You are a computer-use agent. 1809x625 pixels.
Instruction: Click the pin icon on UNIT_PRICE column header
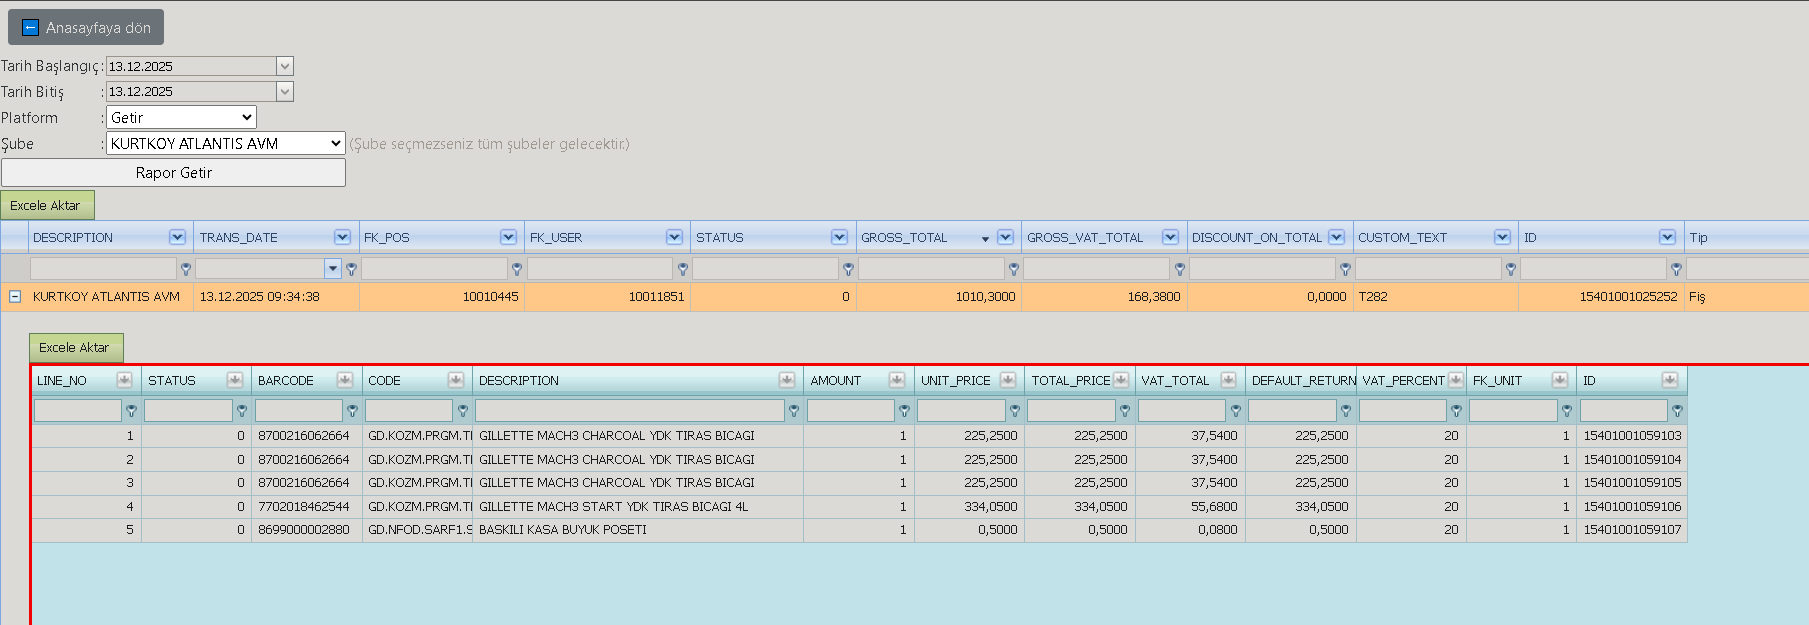1007,380
